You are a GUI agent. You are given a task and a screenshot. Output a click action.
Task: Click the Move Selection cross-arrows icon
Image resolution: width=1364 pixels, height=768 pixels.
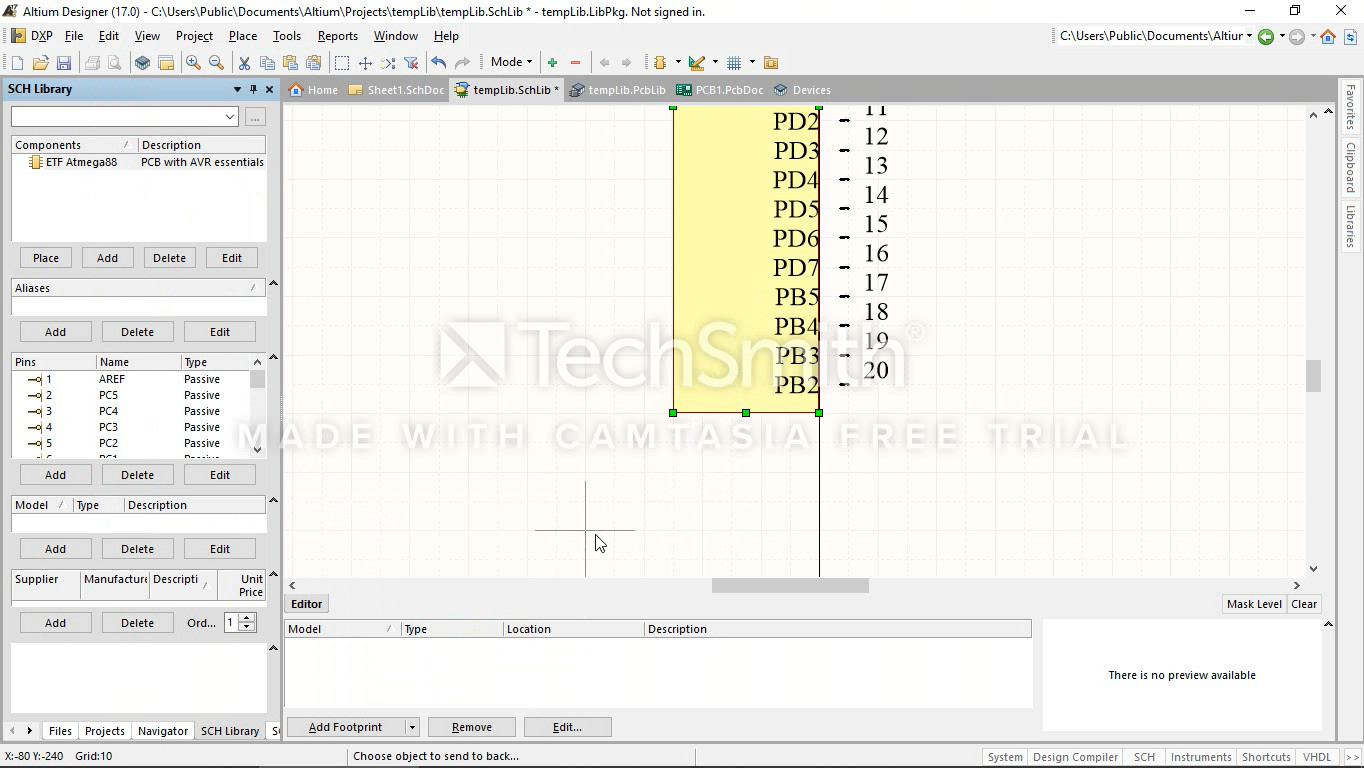point(365,63)
